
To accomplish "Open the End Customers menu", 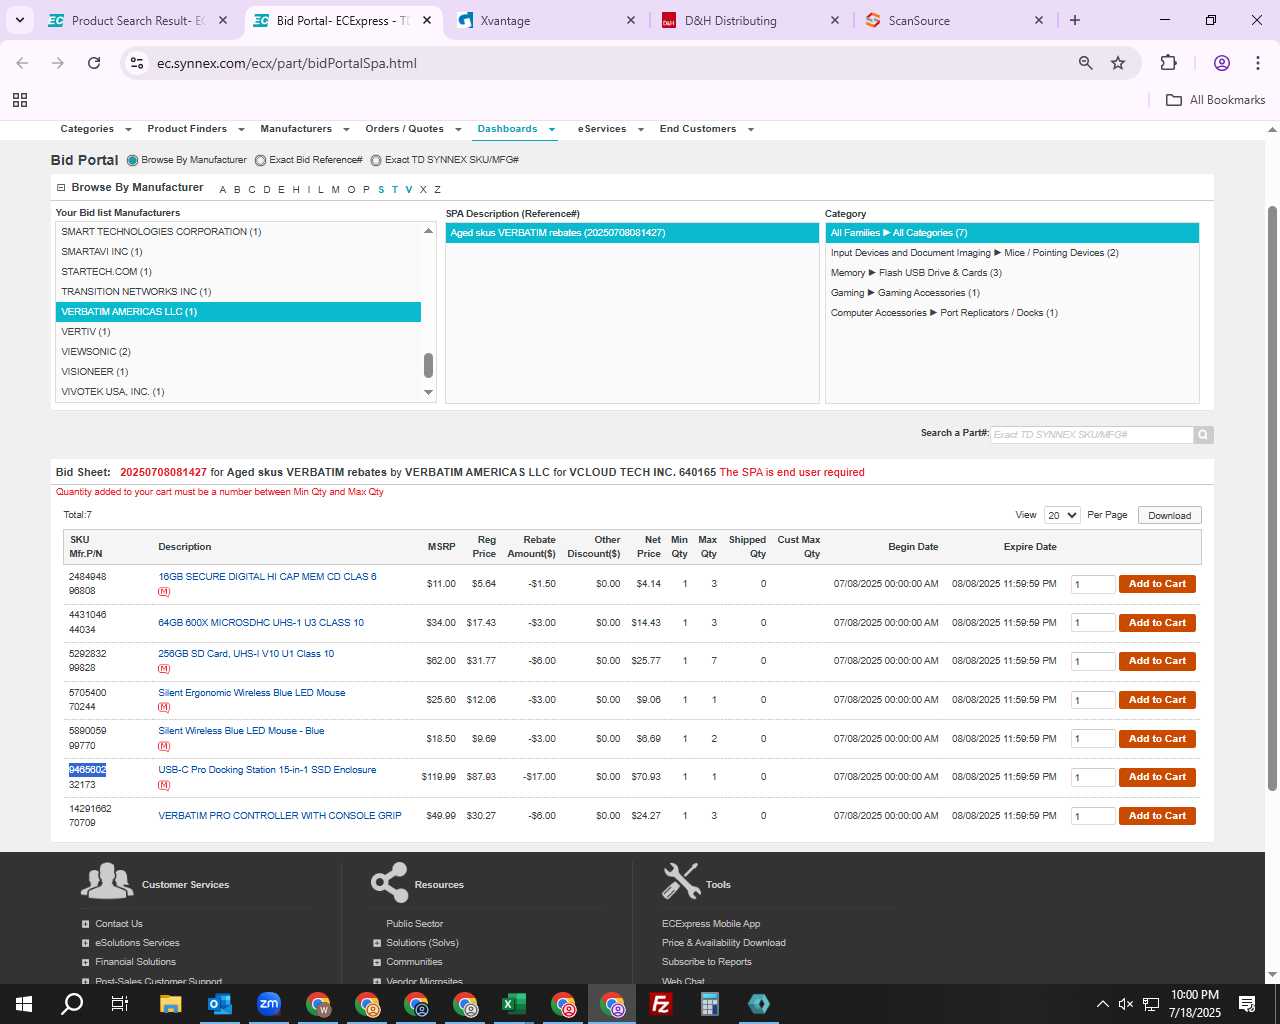I will click(x=706, y=129).
